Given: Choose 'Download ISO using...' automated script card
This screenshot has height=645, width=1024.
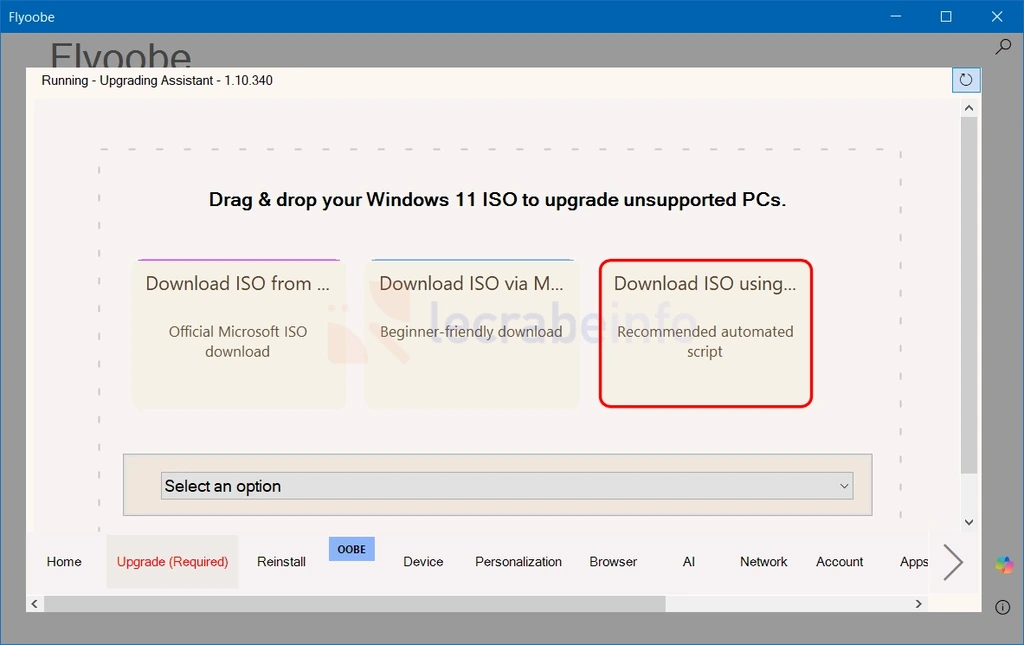Looking at the screenshot, I should [705, 334].
